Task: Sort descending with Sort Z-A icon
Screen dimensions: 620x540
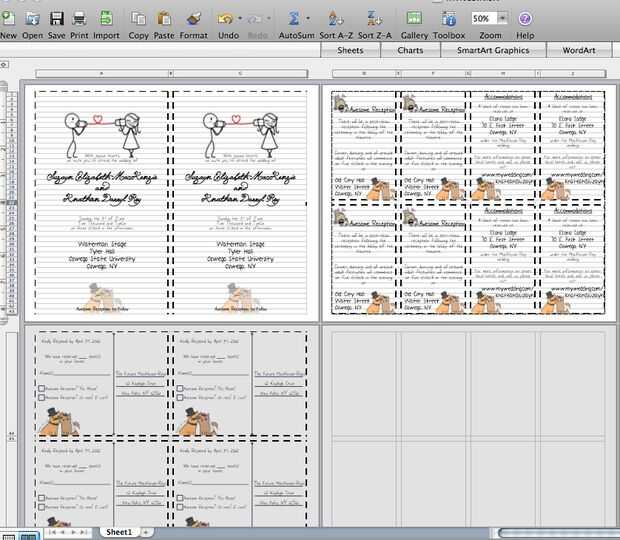Action: coord(374,19)
